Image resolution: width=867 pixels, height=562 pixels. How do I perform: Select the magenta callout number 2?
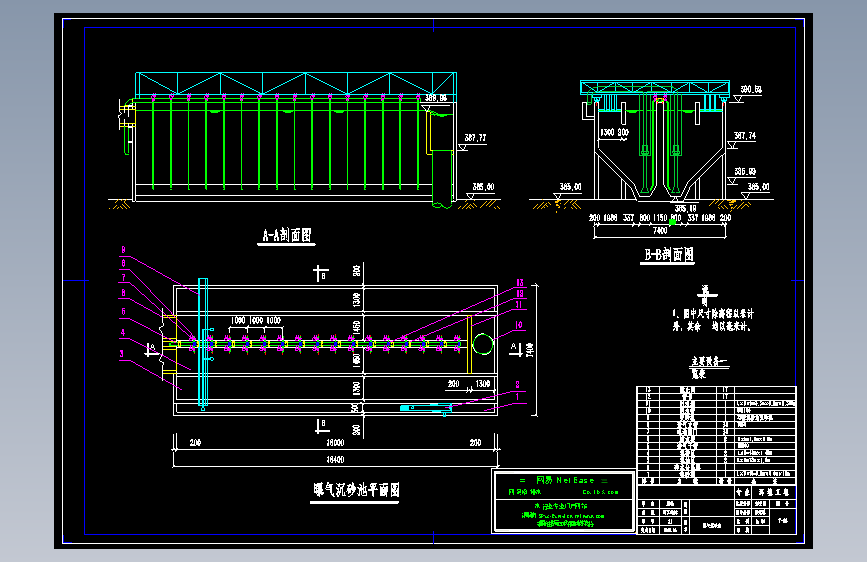518,384
